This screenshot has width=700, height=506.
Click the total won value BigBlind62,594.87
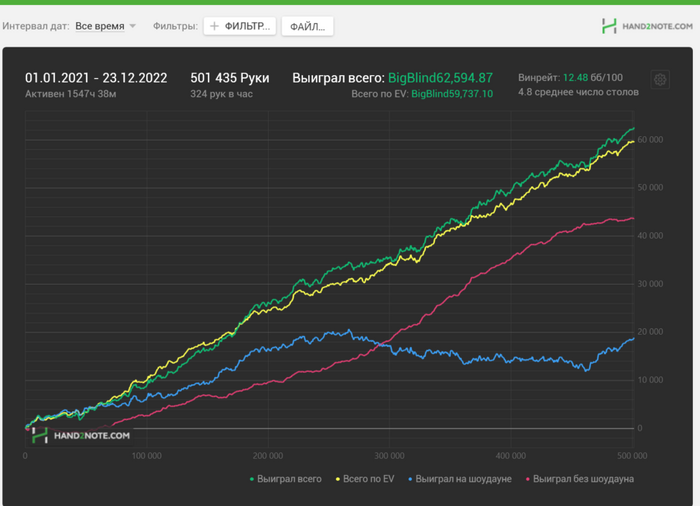click(440, 78)
